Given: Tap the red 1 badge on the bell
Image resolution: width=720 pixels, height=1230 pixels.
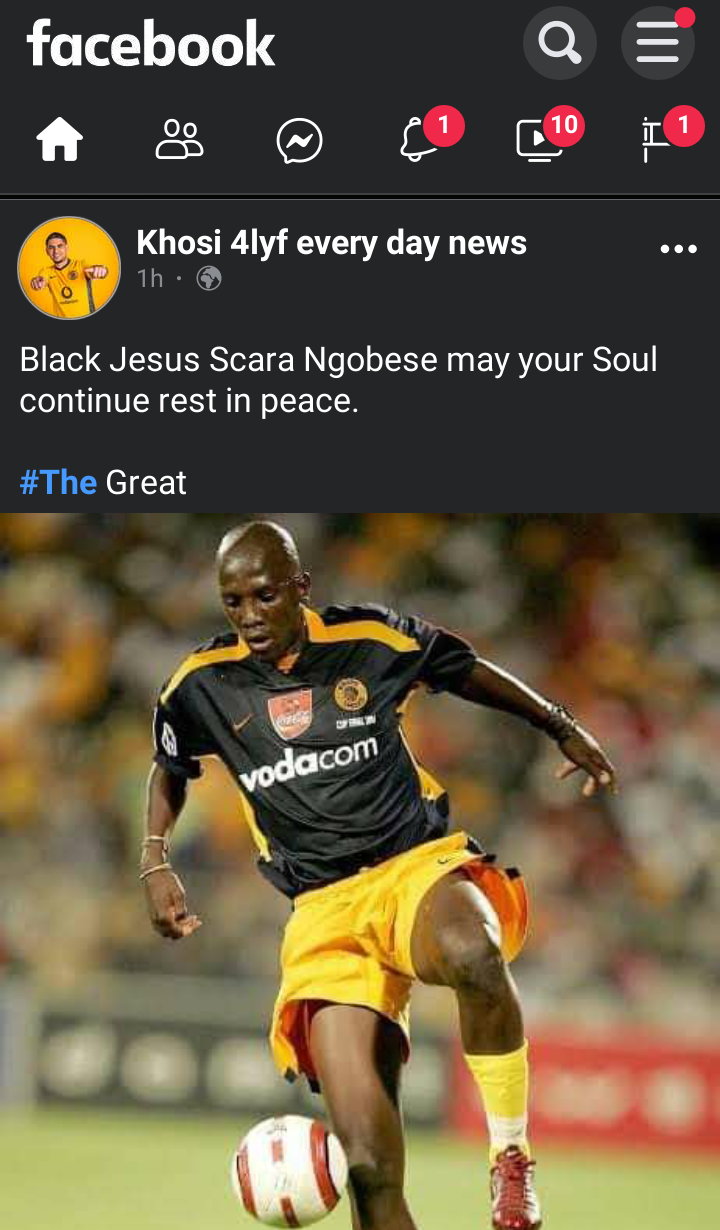Looking at the screenshot, I should point(444,126).
